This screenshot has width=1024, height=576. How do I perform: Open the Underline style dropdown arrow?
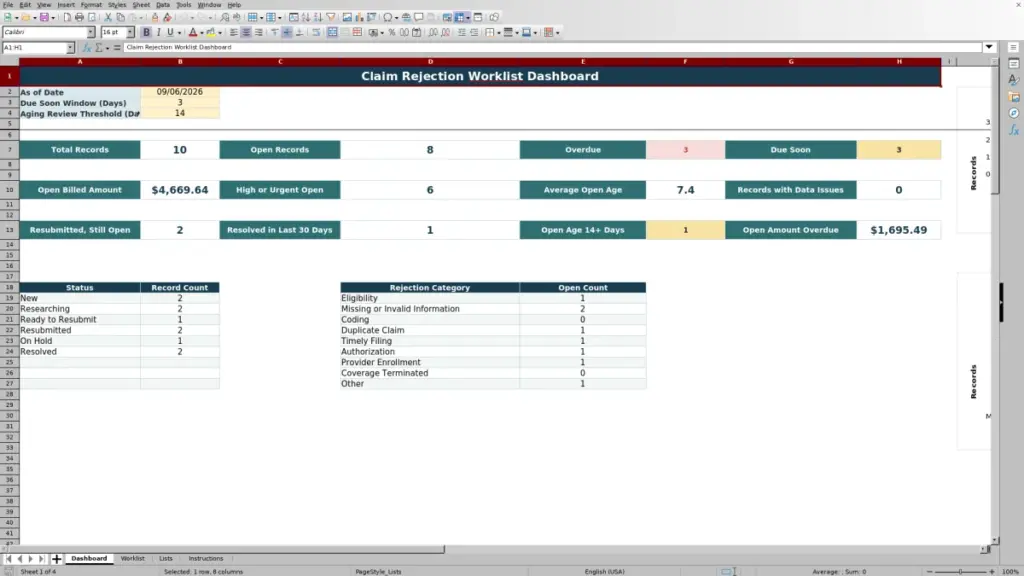[179, 33]
